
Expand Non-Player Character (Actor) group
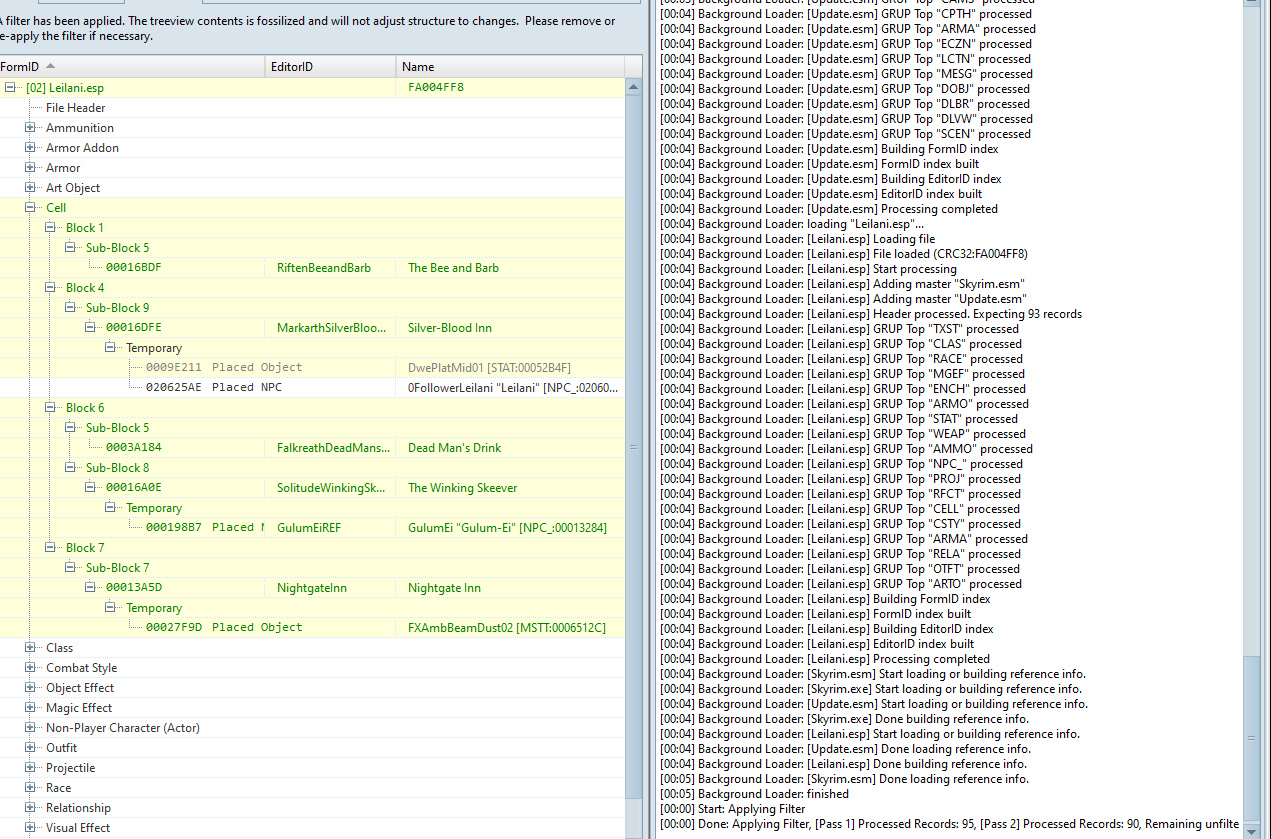coord(30,728)
